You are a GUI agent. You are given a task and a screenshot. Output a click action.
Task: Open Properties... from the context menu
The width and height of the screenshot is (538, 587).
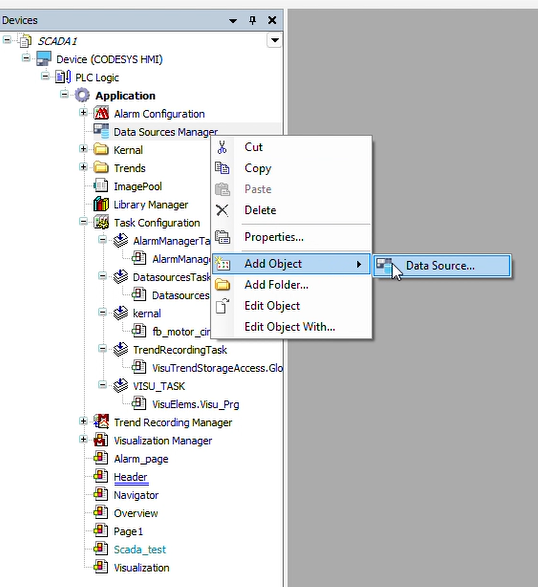click(292, 237)
